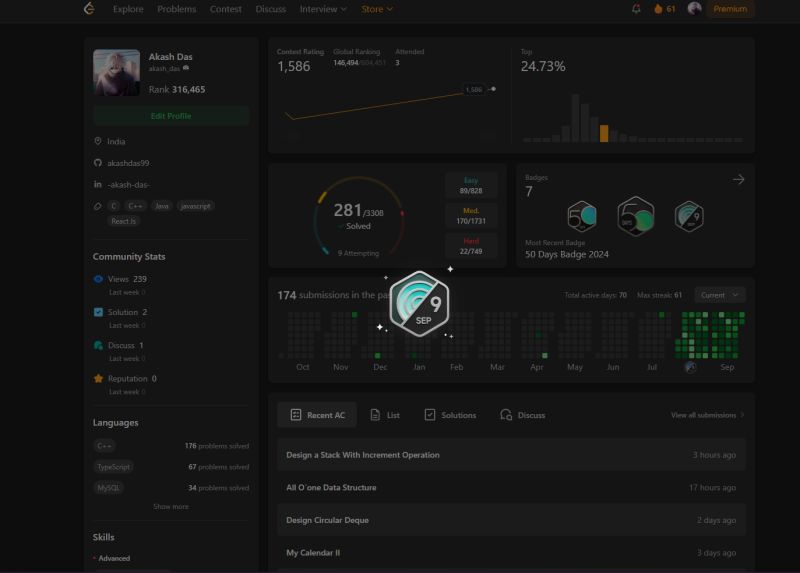
Task: Click the large SEP 9 daily badge
Action: [x=419, y=304]
